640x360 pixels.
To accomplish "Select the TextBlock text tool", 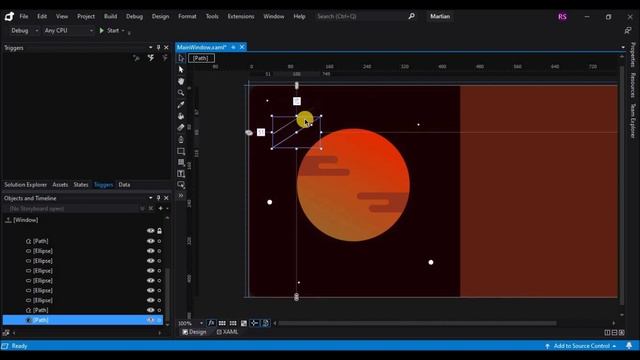I will (181, 174).
